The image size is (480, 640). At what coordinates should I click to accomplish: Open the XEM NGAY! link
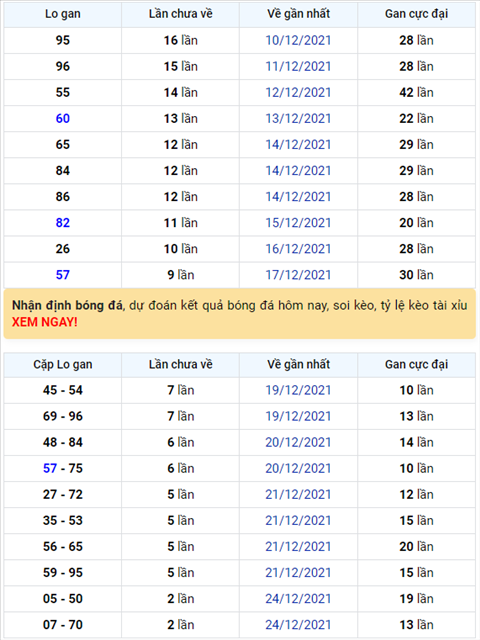tap(44, 322)
